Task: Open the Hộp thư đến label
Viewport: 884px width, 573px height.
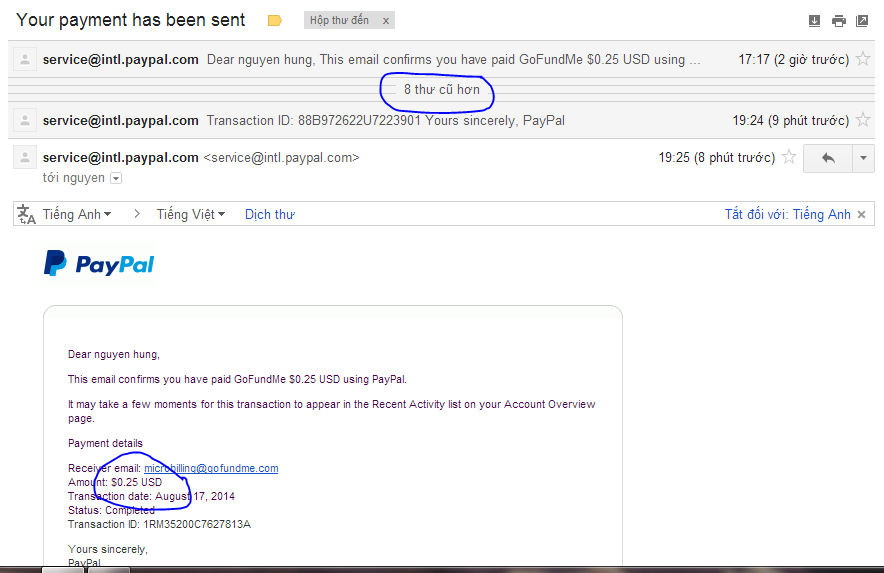Action: [x=339, y=20]
